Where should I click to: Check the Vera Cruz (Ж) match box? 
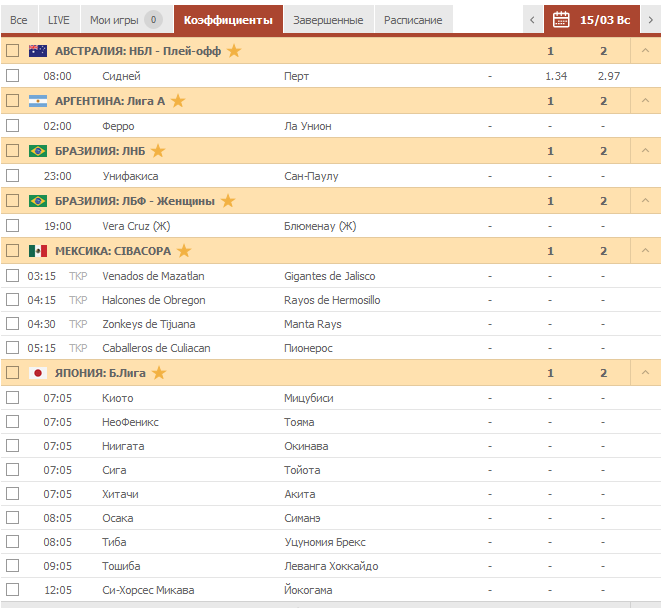tap(12, 226)
